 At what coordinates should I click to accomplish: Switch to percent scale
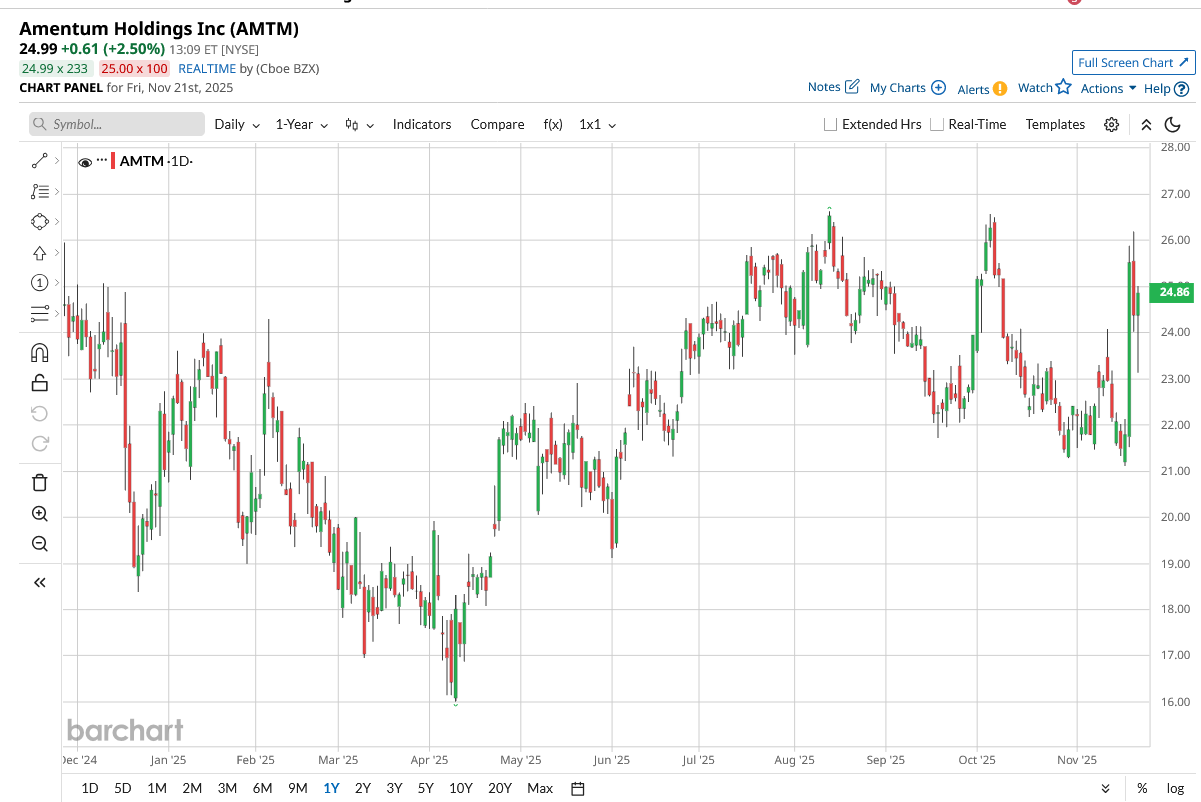1142,788
